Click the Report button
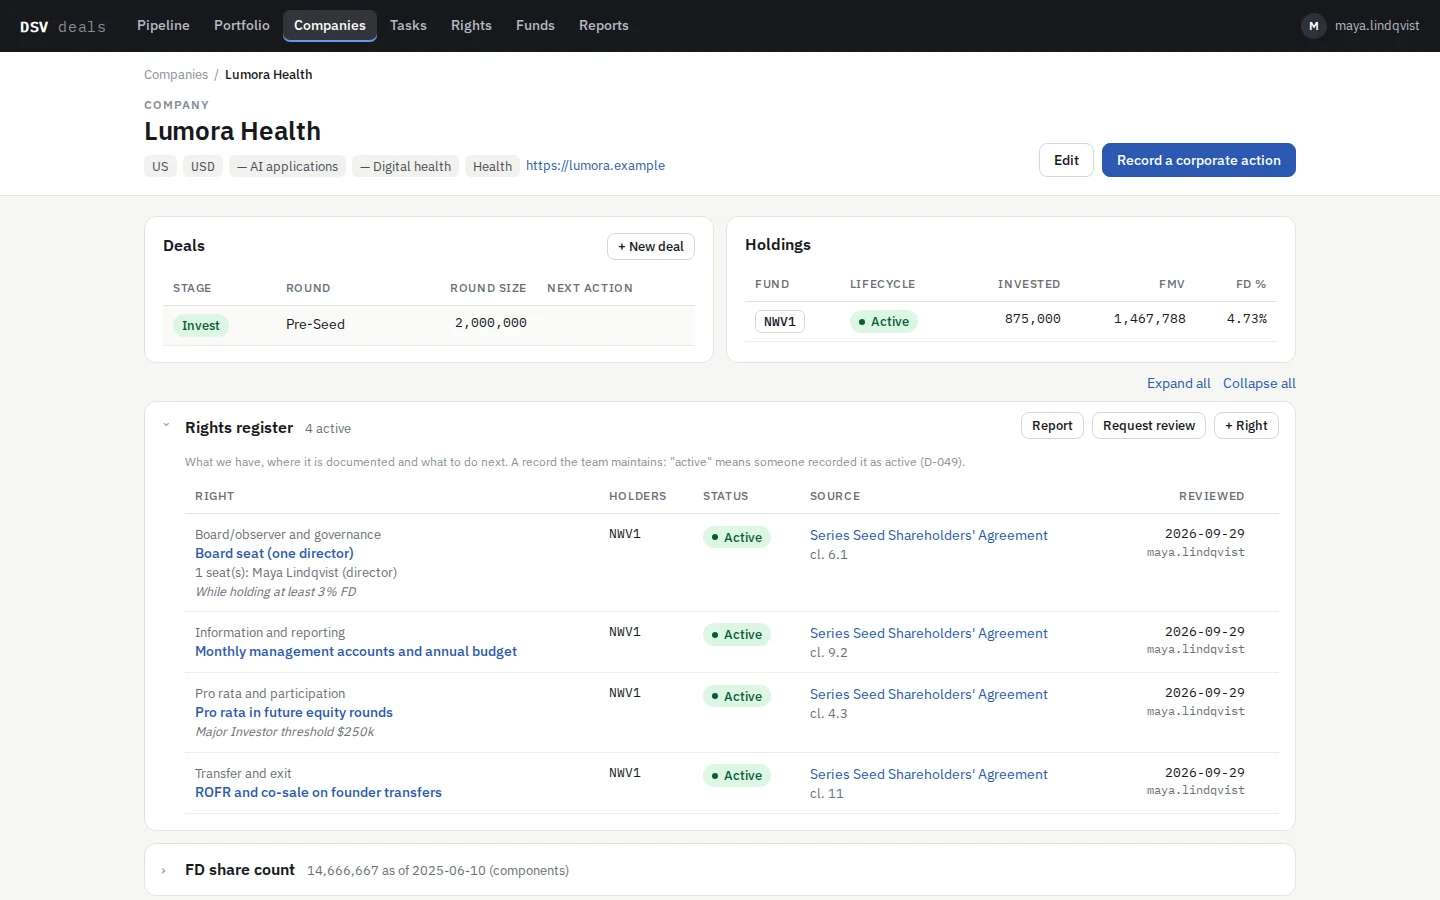The image size is (1440, 900). (x=1052, y=426)
